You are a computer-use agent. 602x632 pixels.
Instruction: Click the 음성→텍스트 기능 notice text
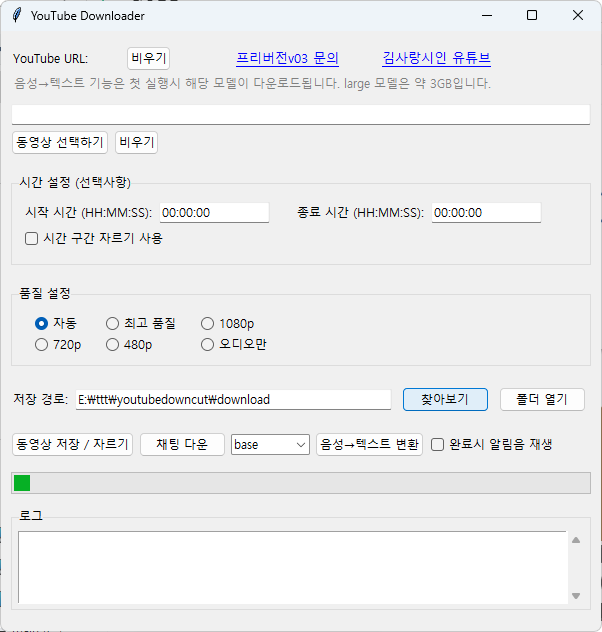[x=252, y=83]
